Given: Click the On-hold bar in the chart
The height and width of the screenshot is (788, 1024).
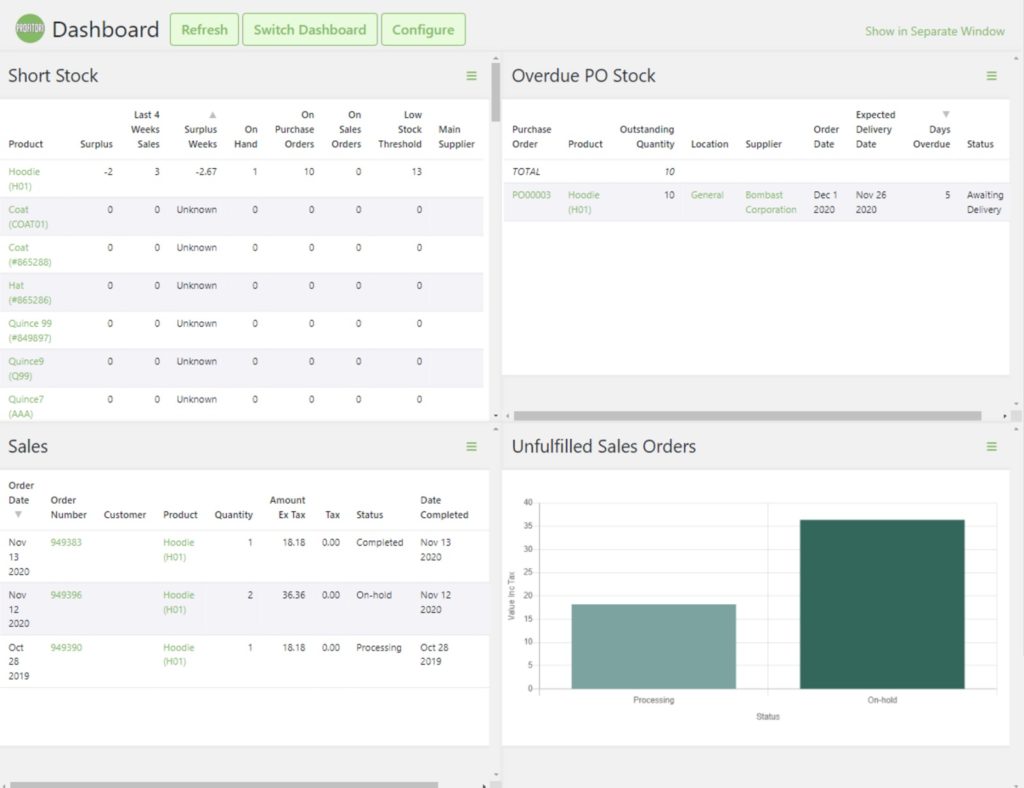Looking at the screenshot, I should pyautogui.click(x=882, y=604).
